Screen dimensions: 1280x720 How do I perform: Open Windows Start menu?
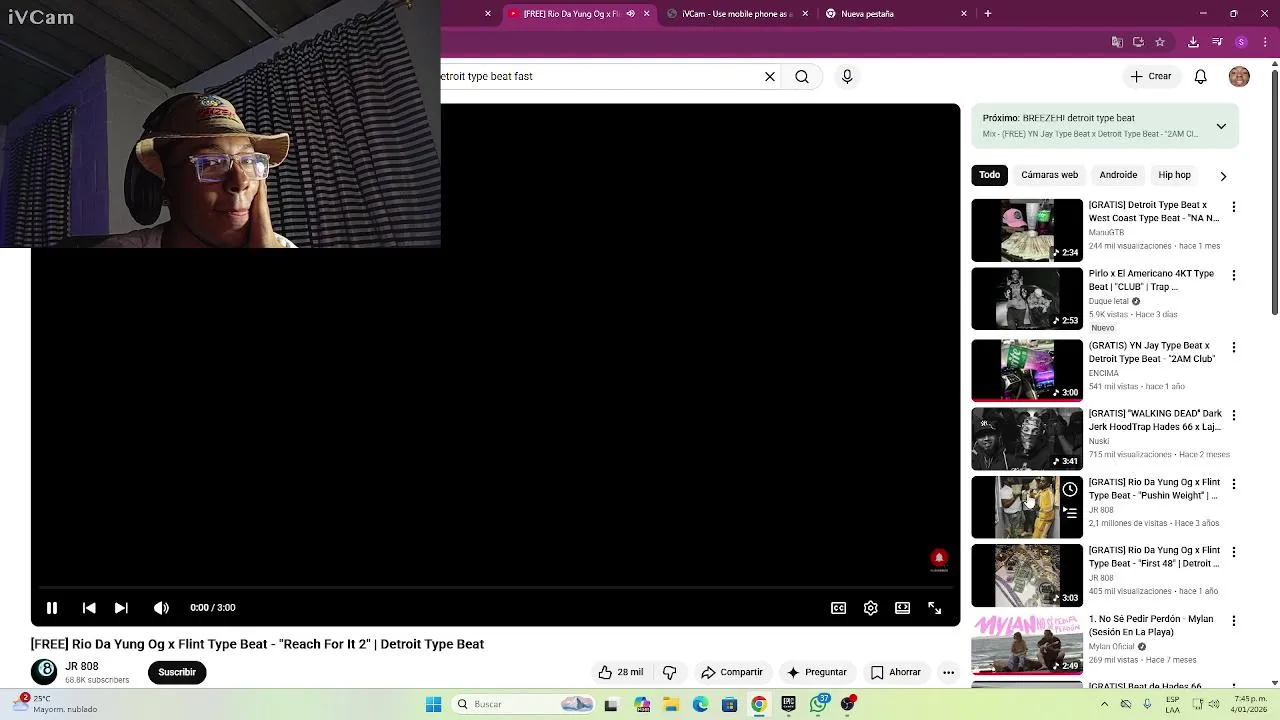[434, 704]
